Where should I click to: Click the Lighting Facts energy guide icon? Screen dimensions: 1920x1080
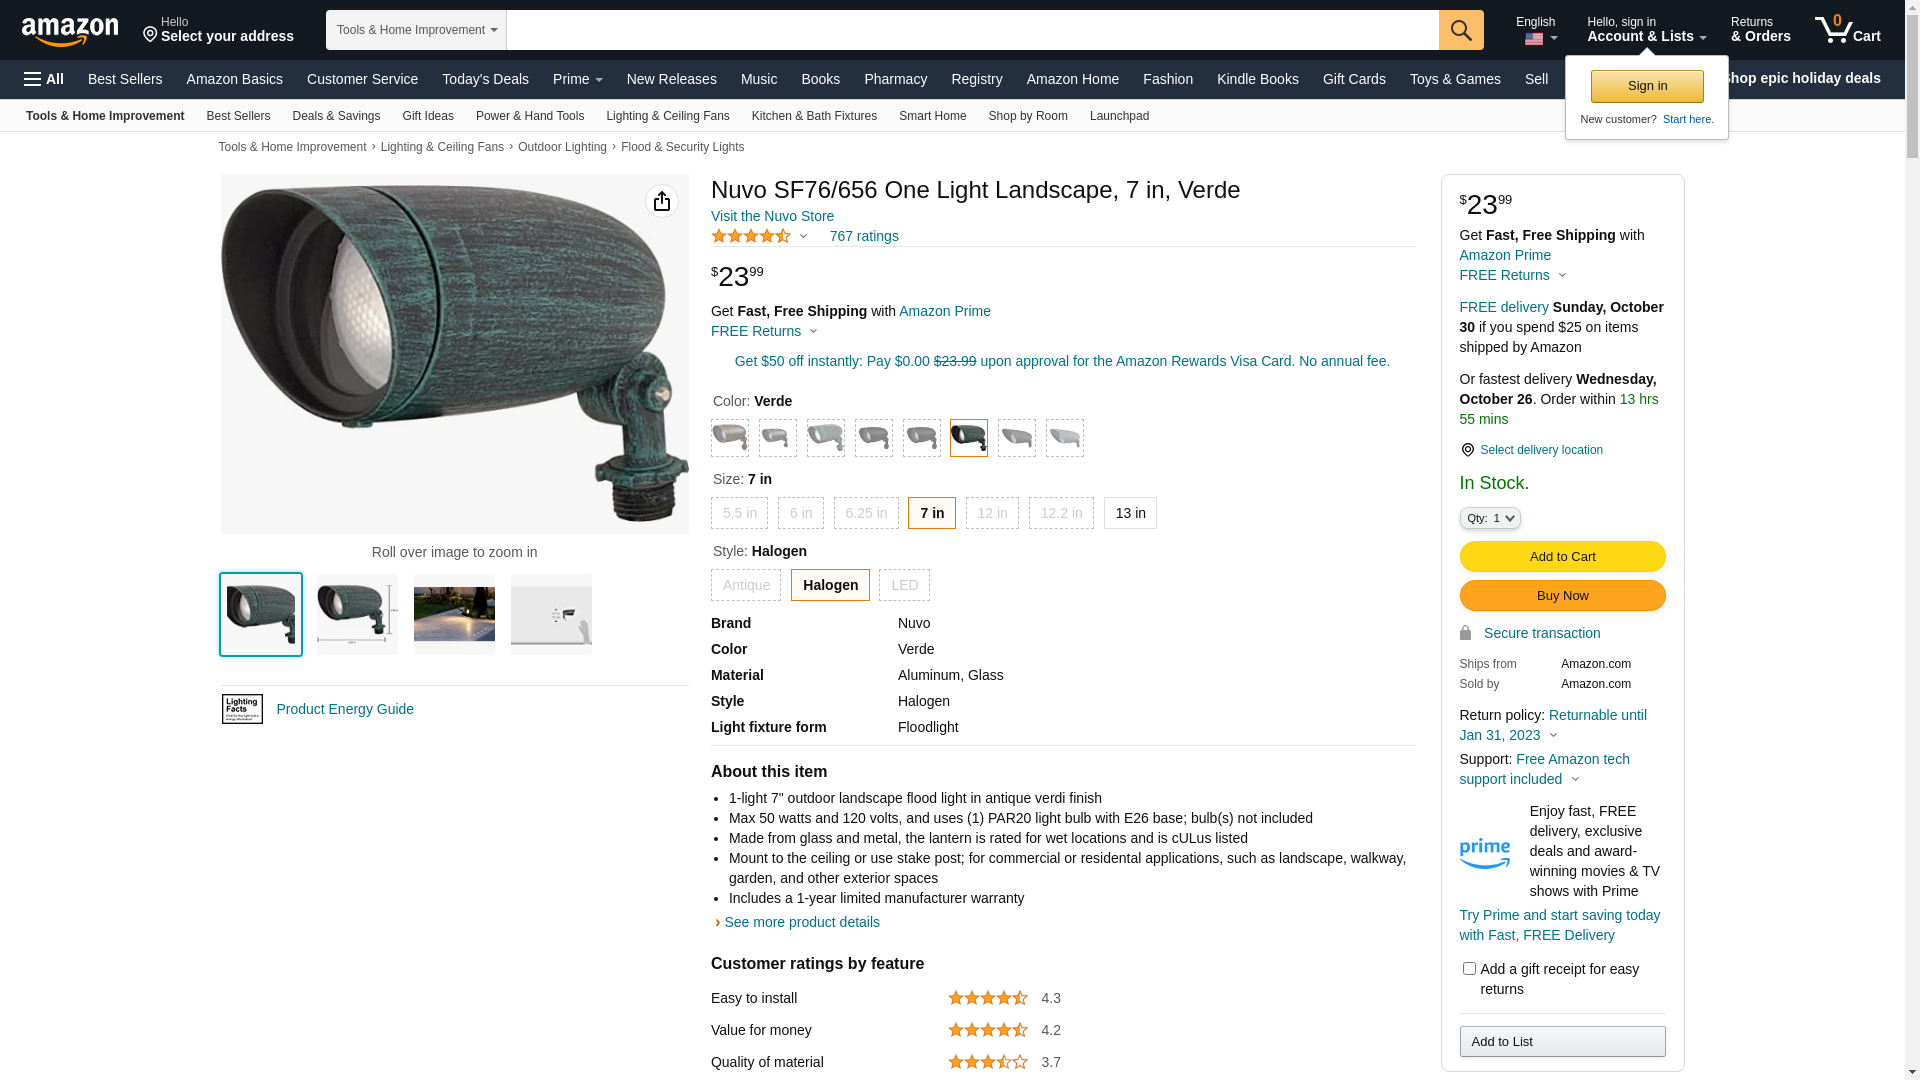(242, 709)
